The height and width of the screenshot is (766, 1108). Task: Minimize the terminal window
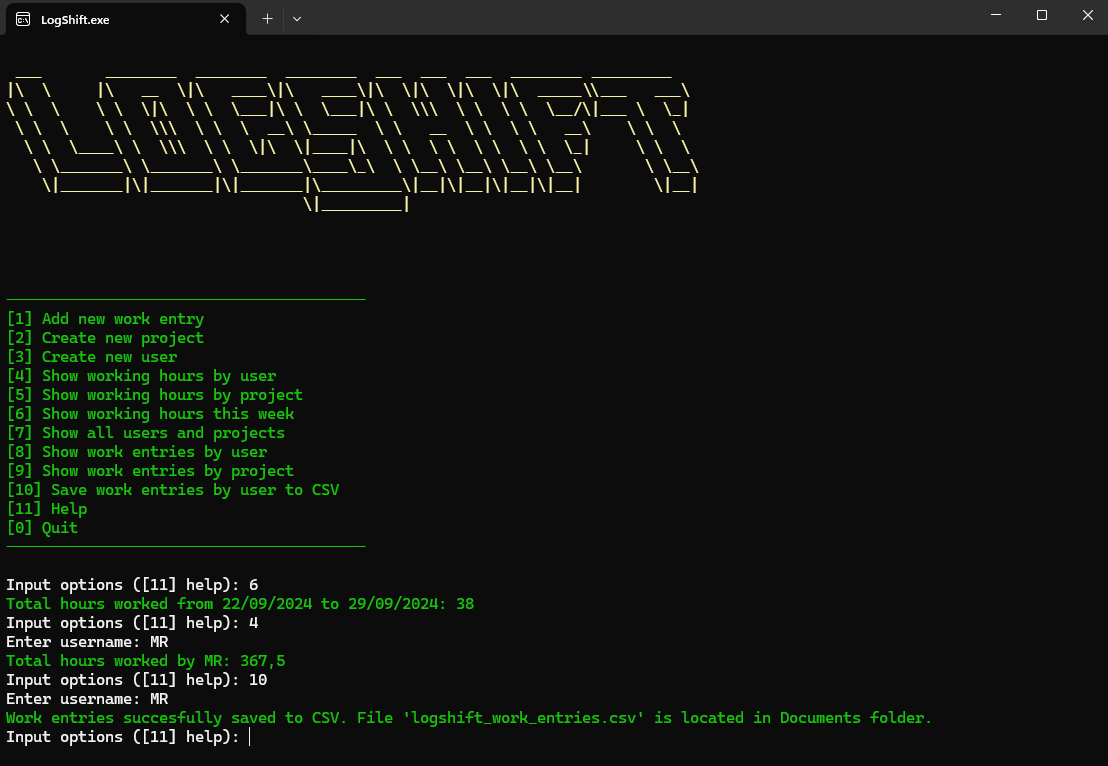point(996,15)
